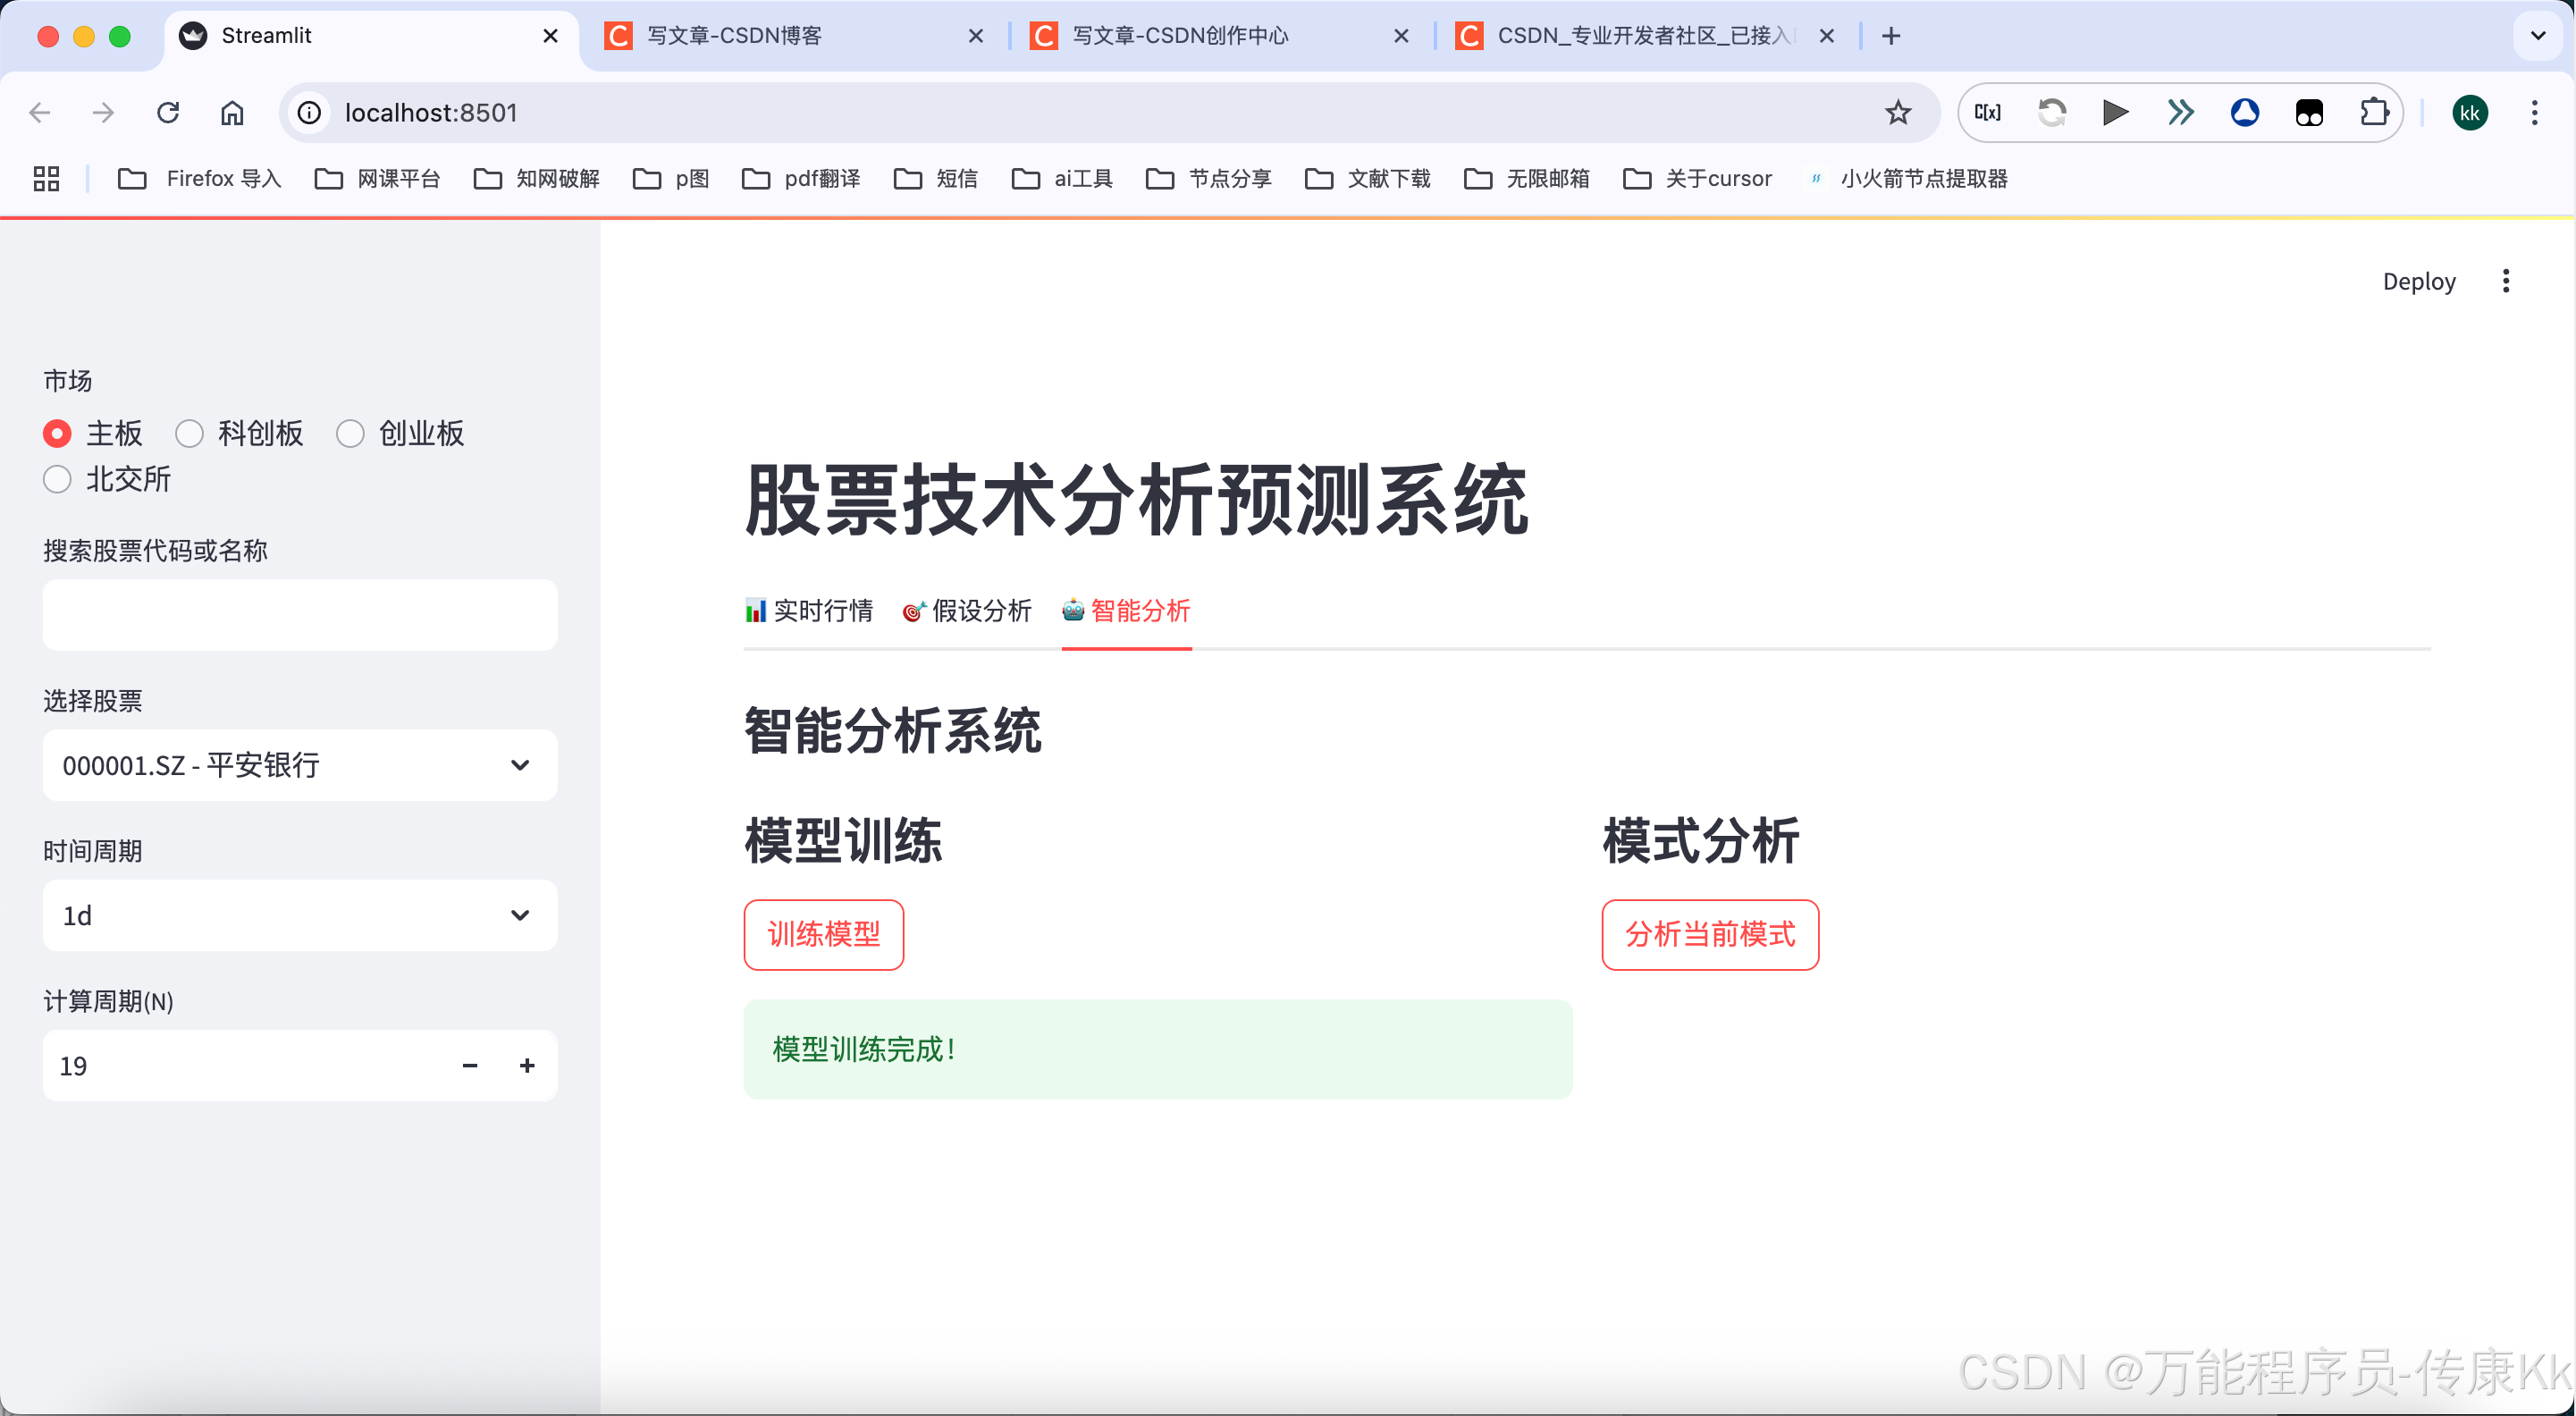The width and height of the screenshot is (2576, 1416).
Task: Select the 北交所 market radio button
Action: pyautogui.click(x=57, y=480)
